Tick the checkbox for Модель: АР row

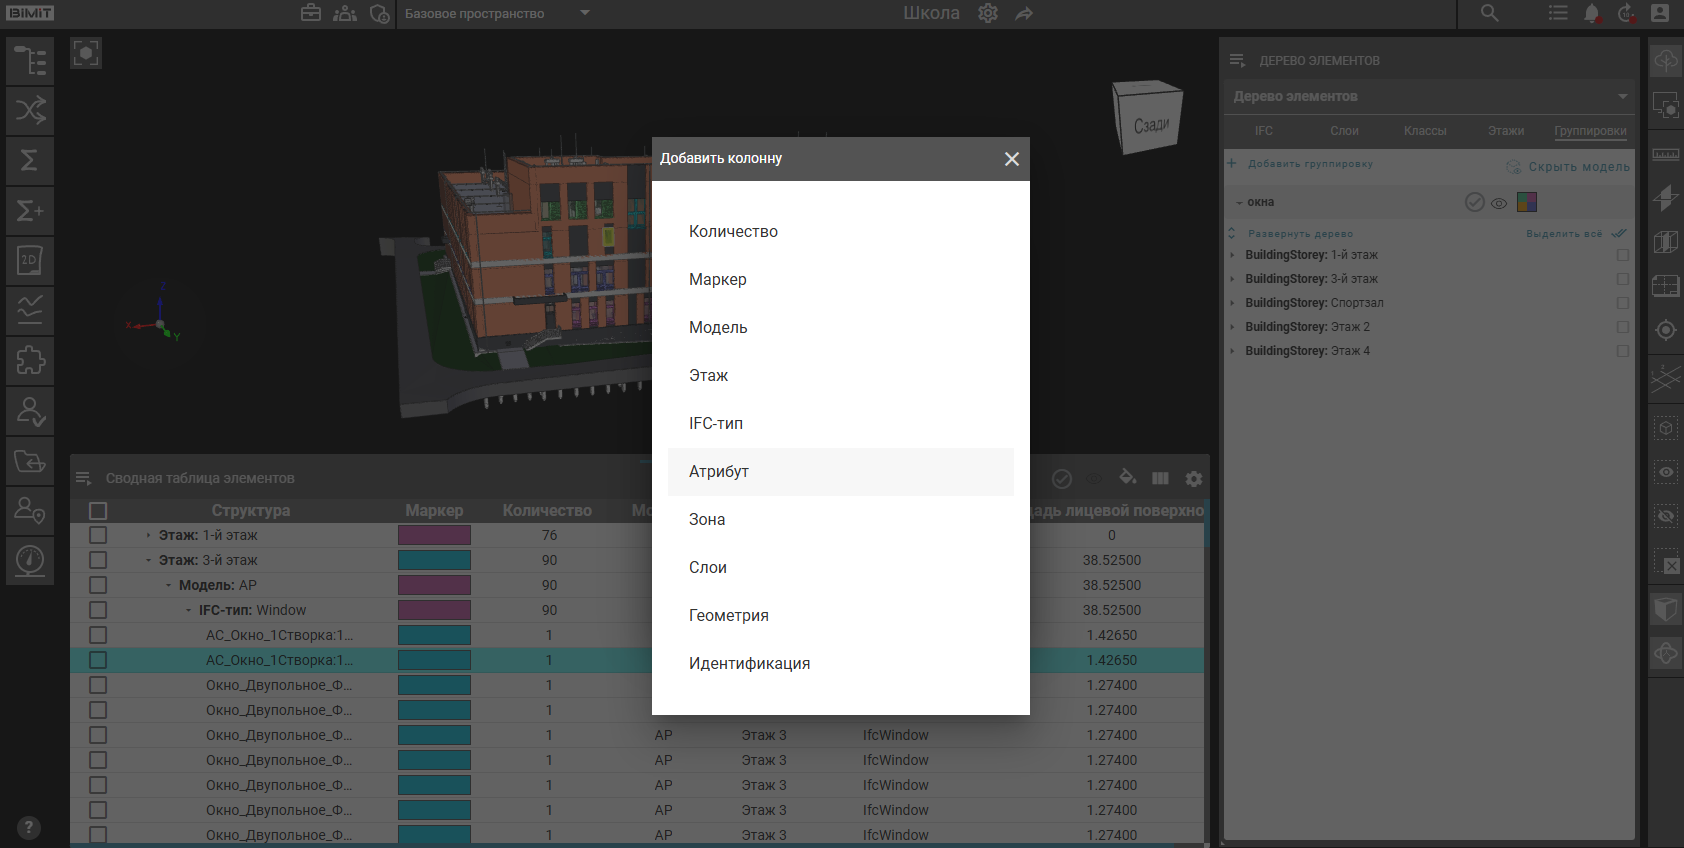point(98,585)
